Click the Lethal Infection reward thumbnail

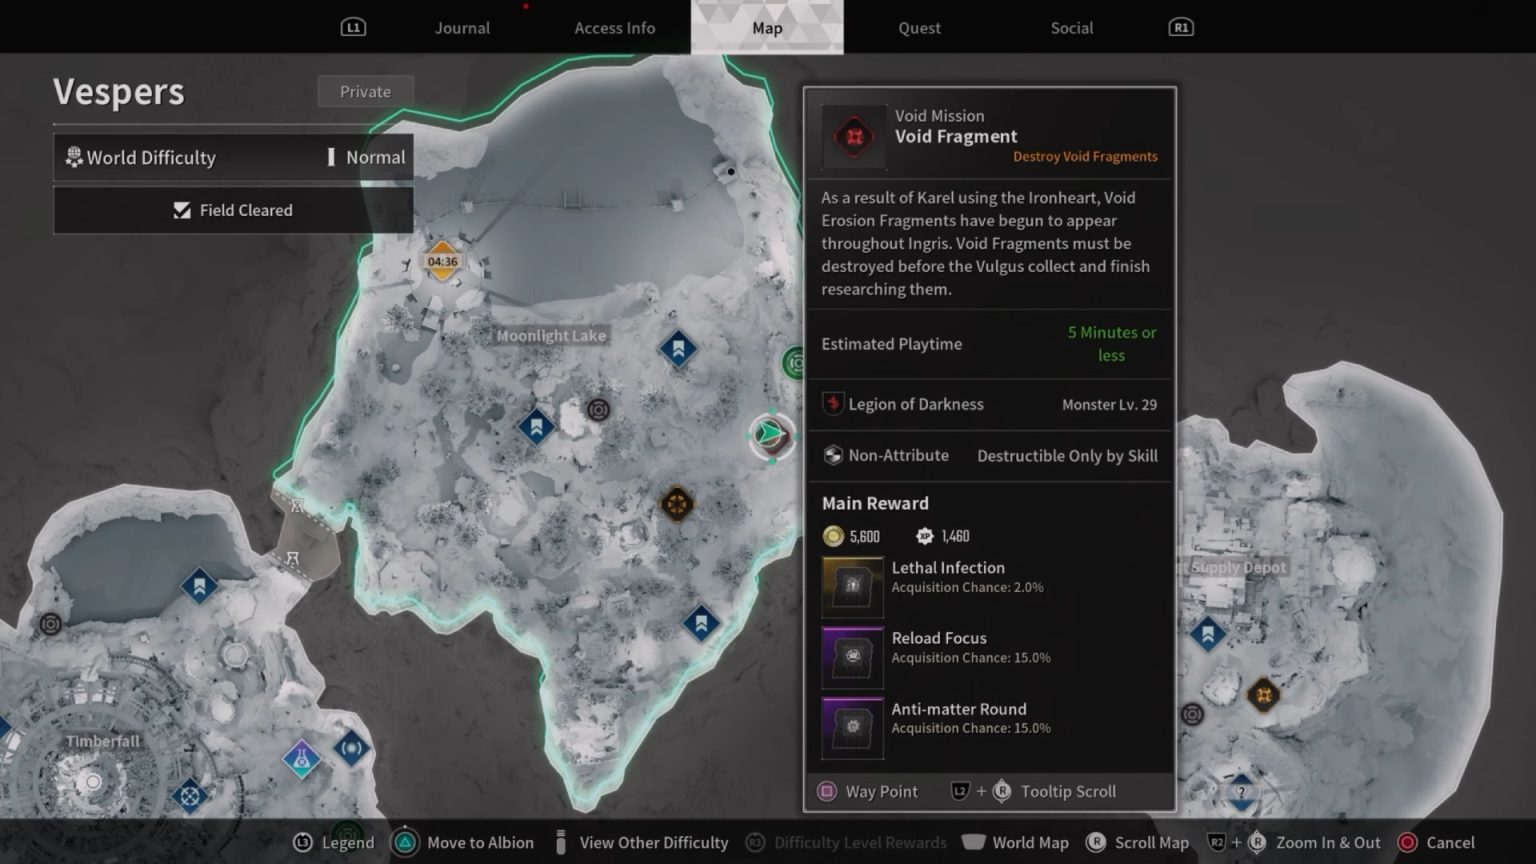pyautogui.click(x=853, y=586)
